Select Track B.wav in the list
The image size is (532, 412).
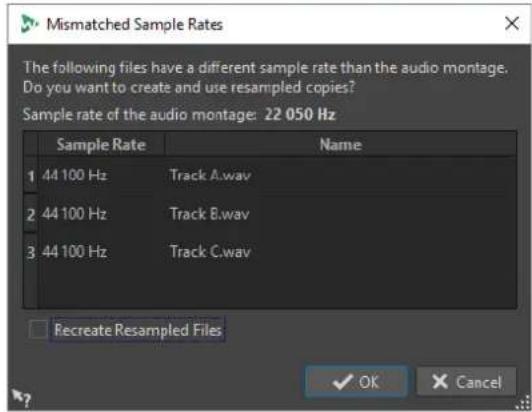pos(210,214)
